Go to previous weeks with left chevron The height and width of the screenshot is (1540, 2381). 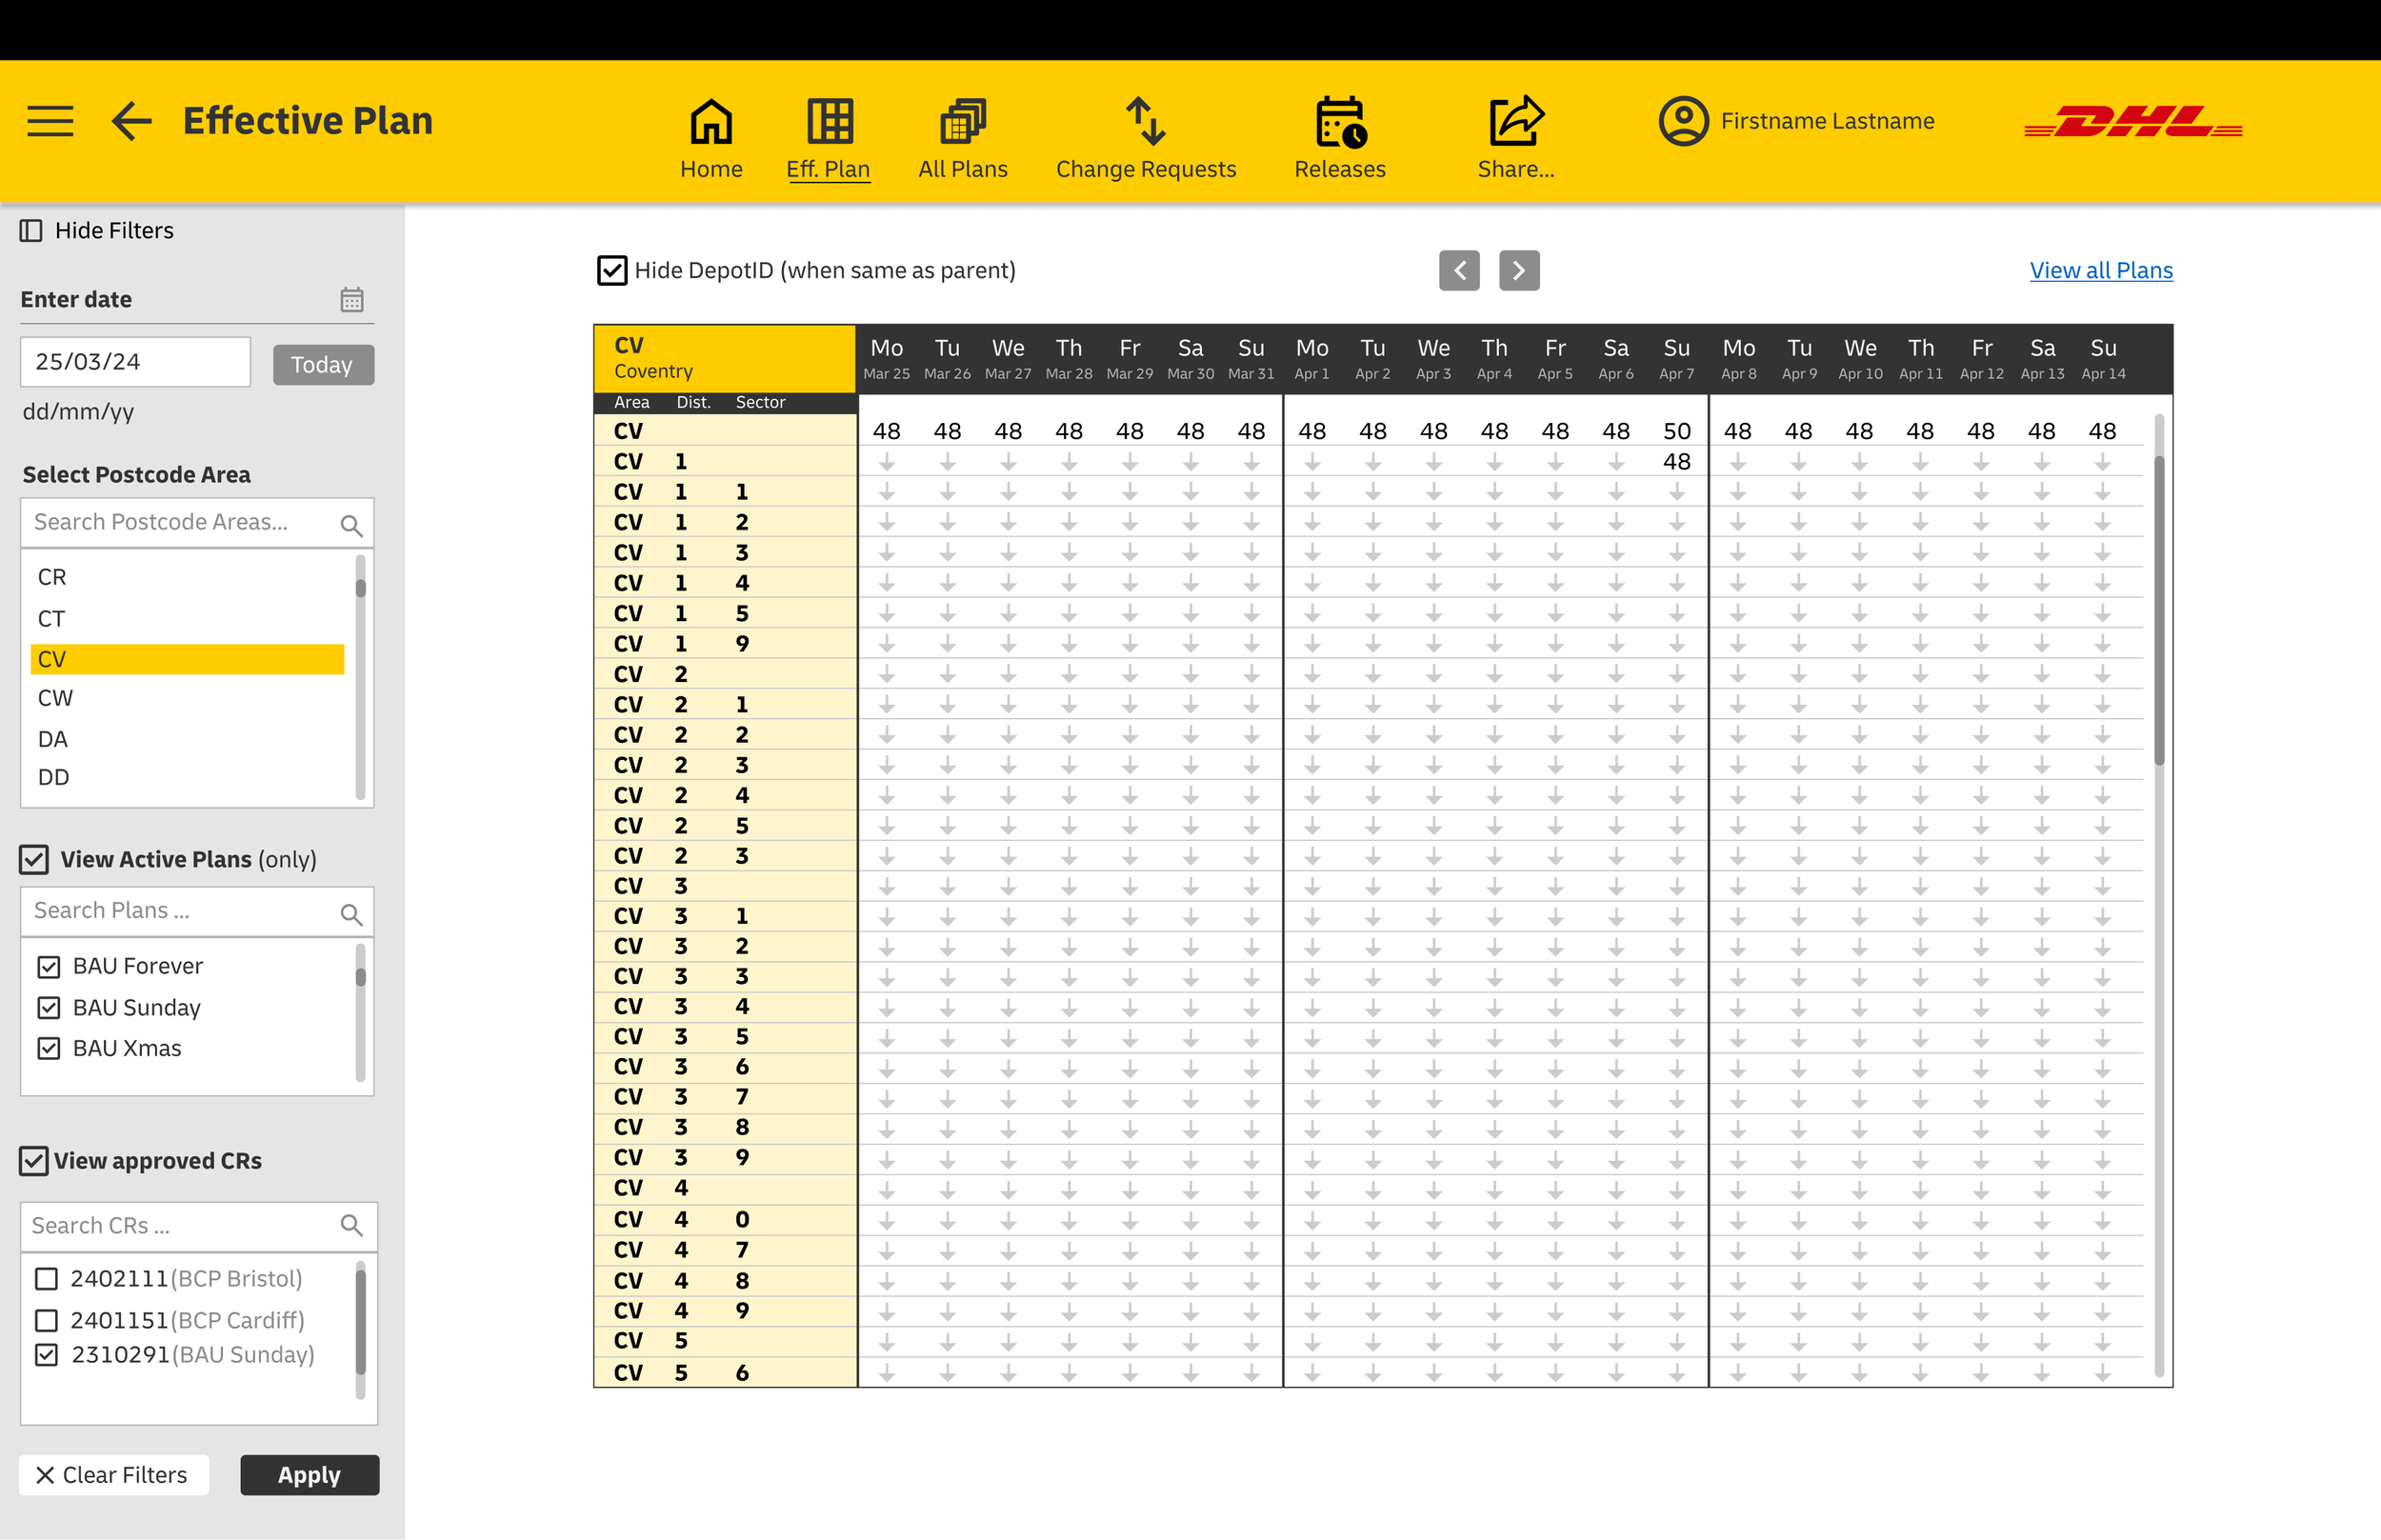(x=1459, y=270)
